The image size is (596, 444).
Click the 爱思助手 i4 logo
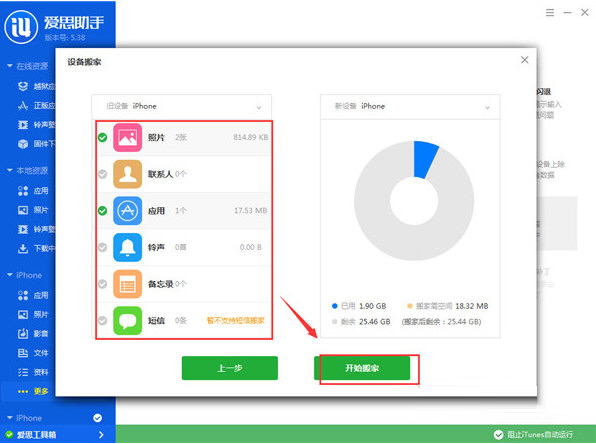21,27
